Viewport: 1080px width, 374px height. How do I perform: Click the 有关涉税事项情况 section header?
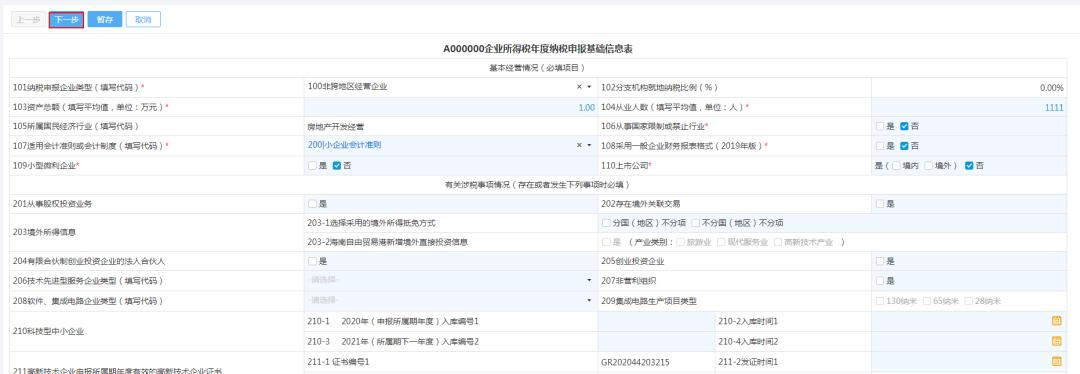click(x=537, y=185)
